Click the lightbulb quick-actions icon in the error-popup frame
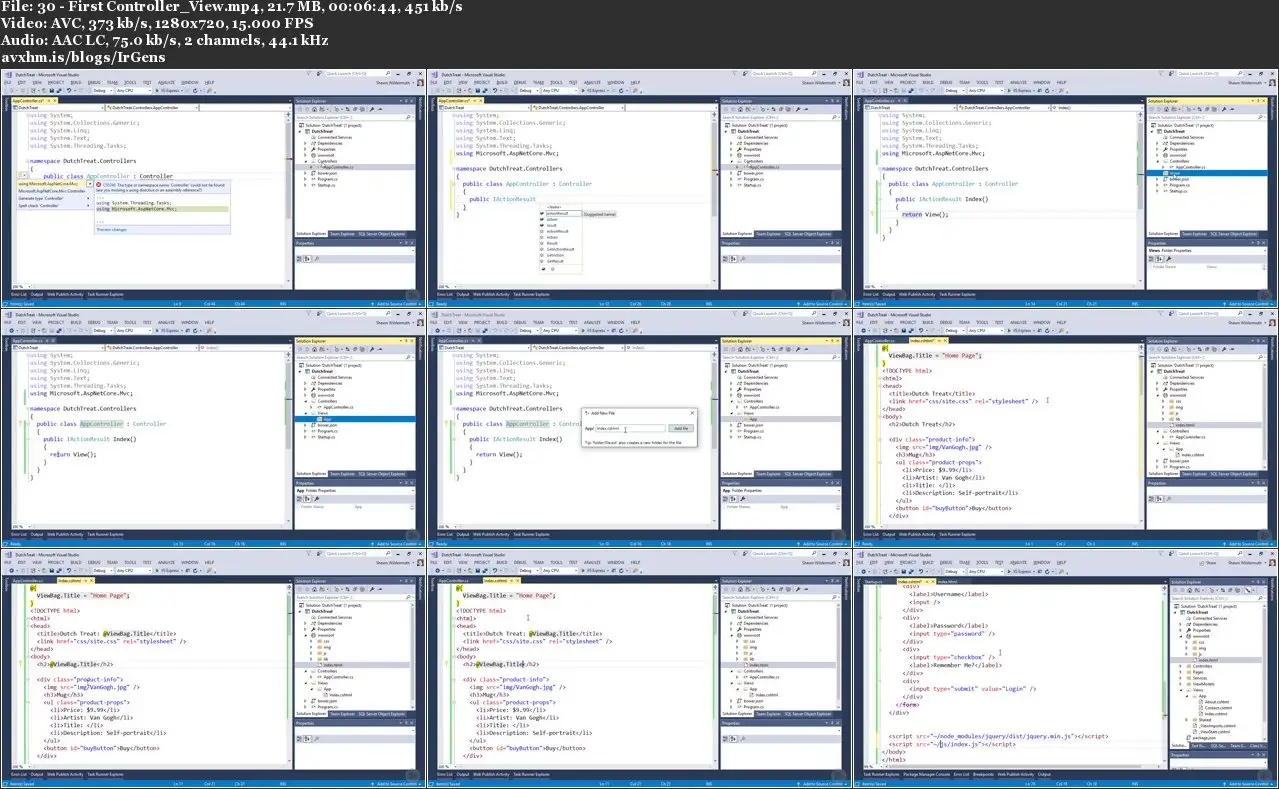Image resolution: width=1279 pixels, height=789 pixels. click(x=22, y=175)
